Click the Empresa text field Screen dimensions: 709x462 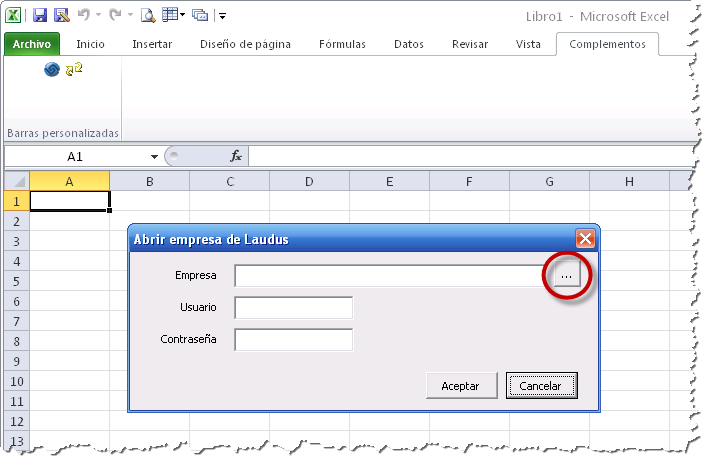click(392, 275)
